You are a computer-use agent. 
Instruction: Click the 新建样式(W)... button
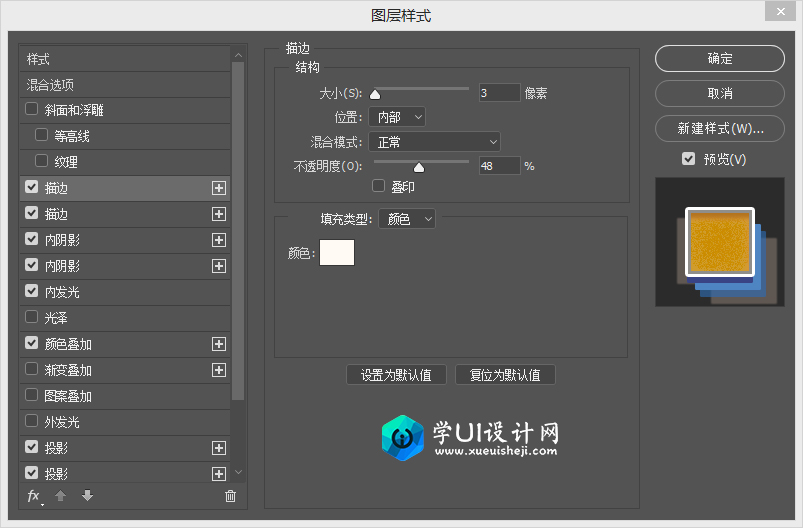coord(720,128)
